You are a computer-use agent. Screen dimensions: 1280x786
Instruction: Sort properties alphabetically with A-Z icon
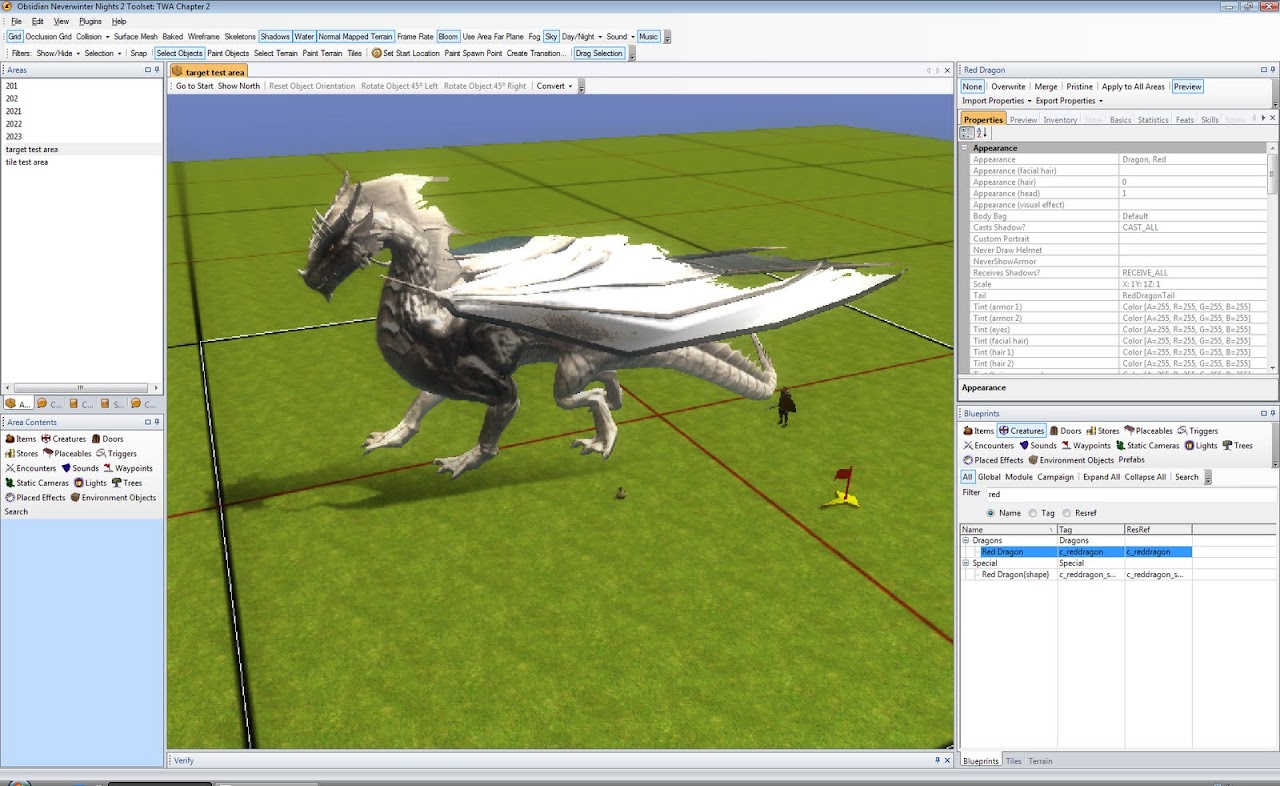tap(982, 133)
